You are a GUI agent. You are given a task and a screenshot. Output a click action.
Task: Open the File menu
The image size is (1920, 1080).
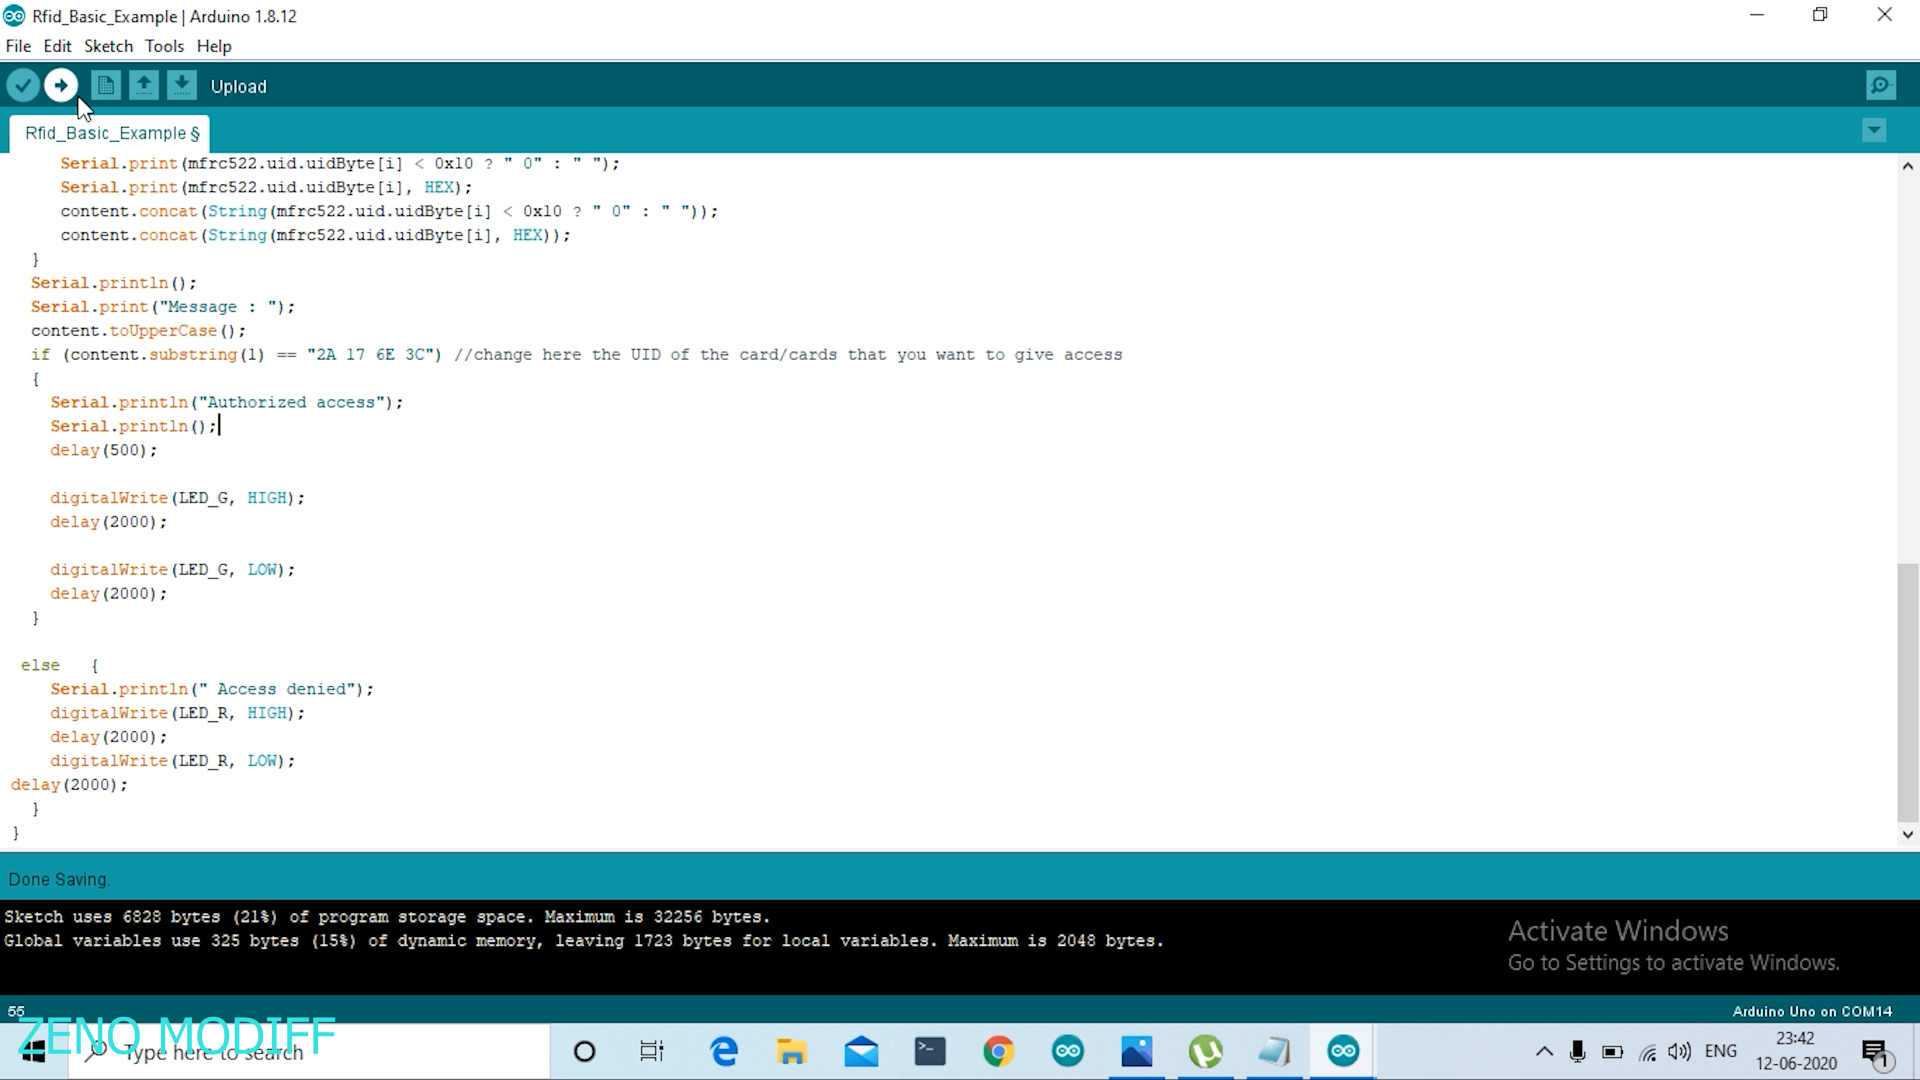coord(18,46)
